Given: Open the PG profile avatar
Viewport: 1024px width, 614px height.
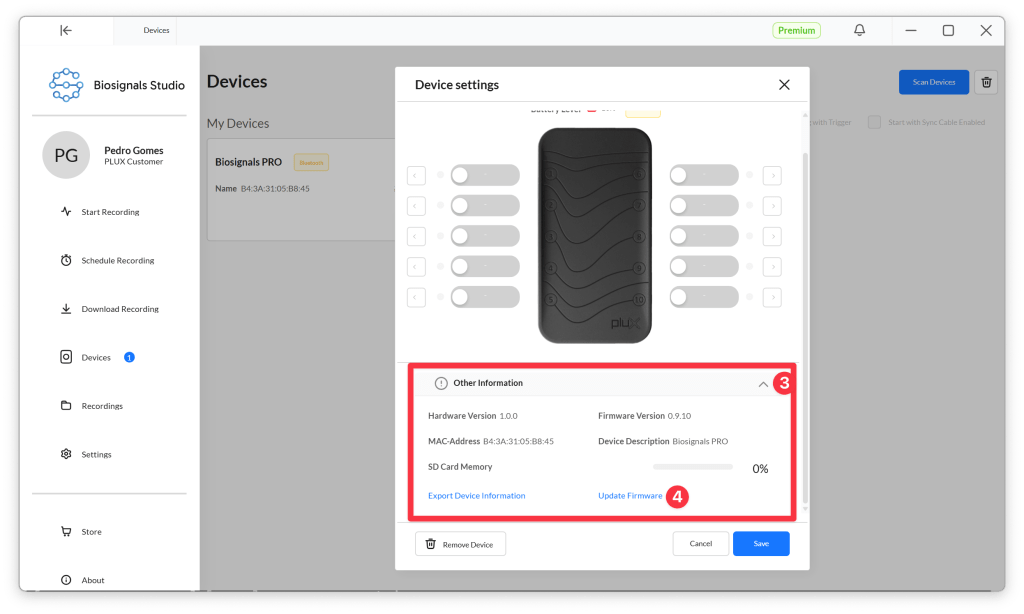Looking at the screenshot, I should pyautogui.click(x=66, y=155).
